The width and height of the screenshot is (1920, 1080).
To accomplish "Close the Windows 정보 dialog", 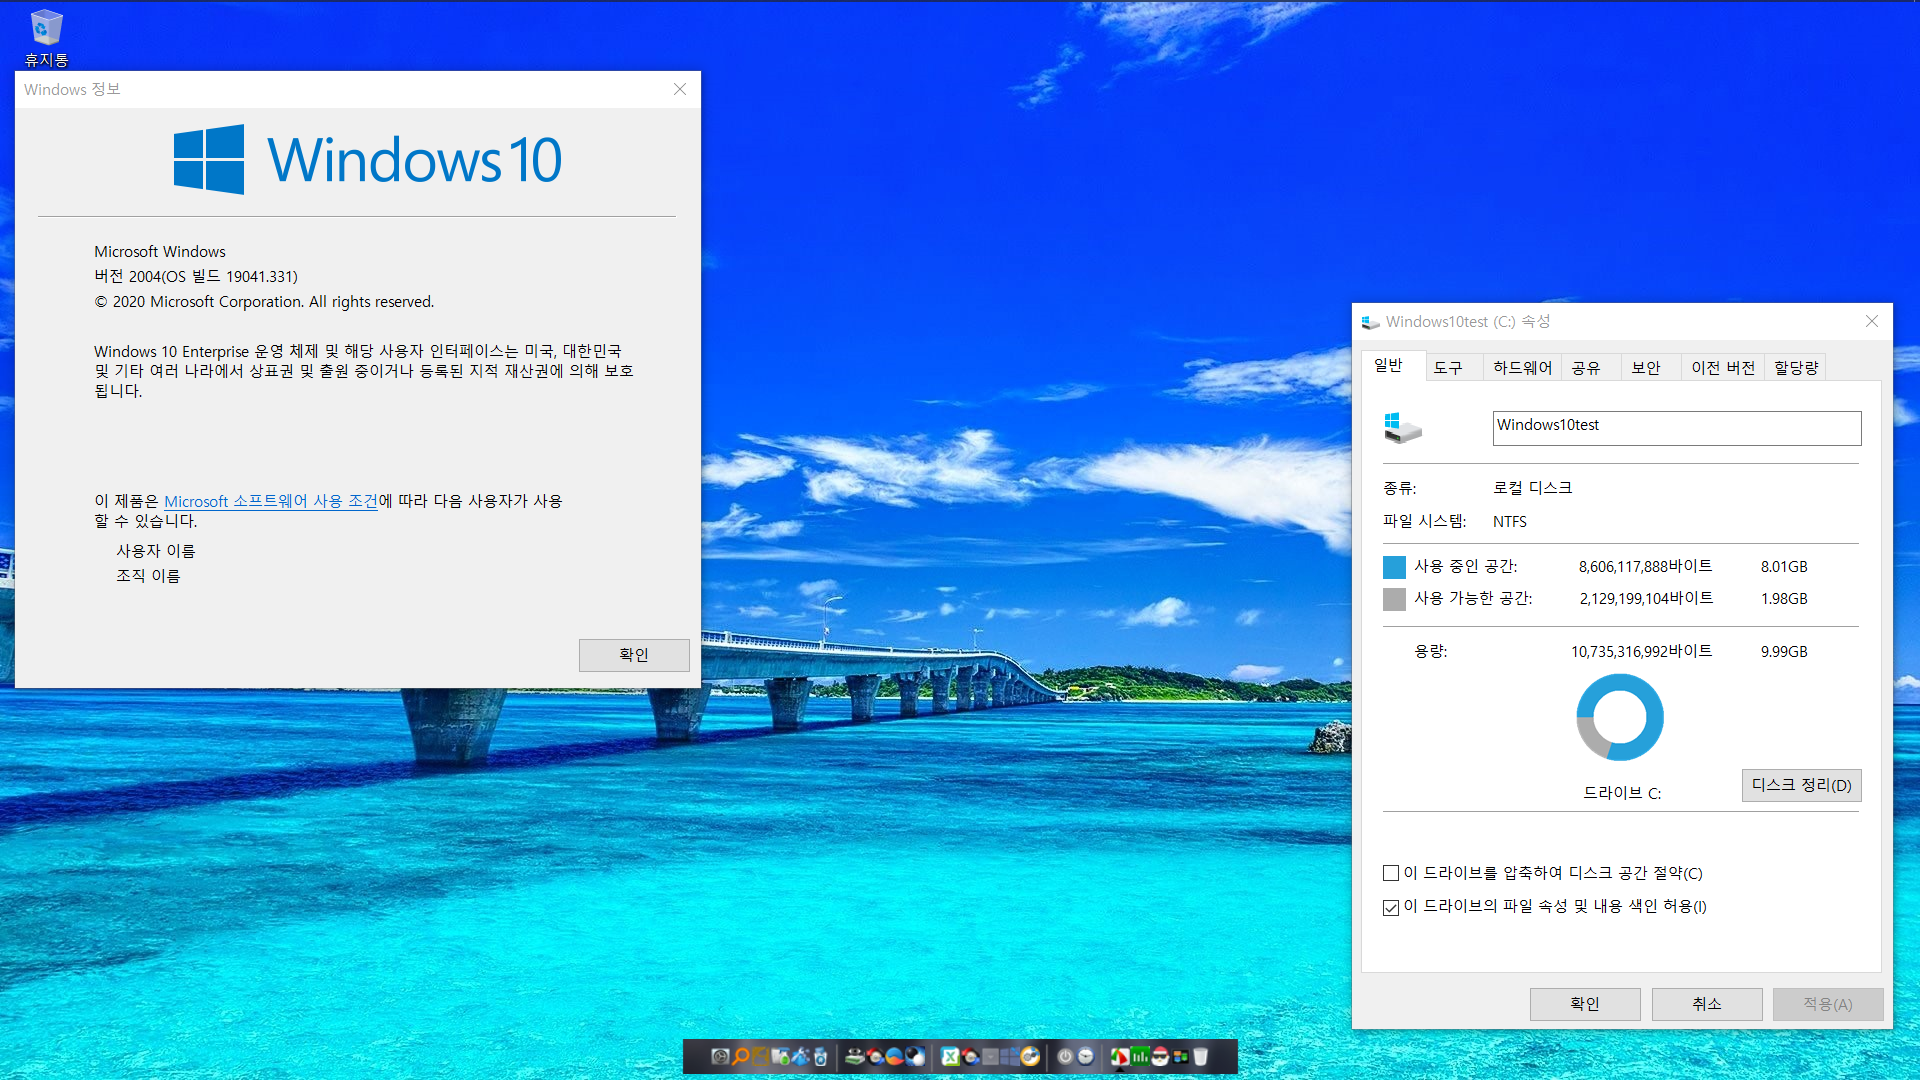I will (x=680, y=89).
